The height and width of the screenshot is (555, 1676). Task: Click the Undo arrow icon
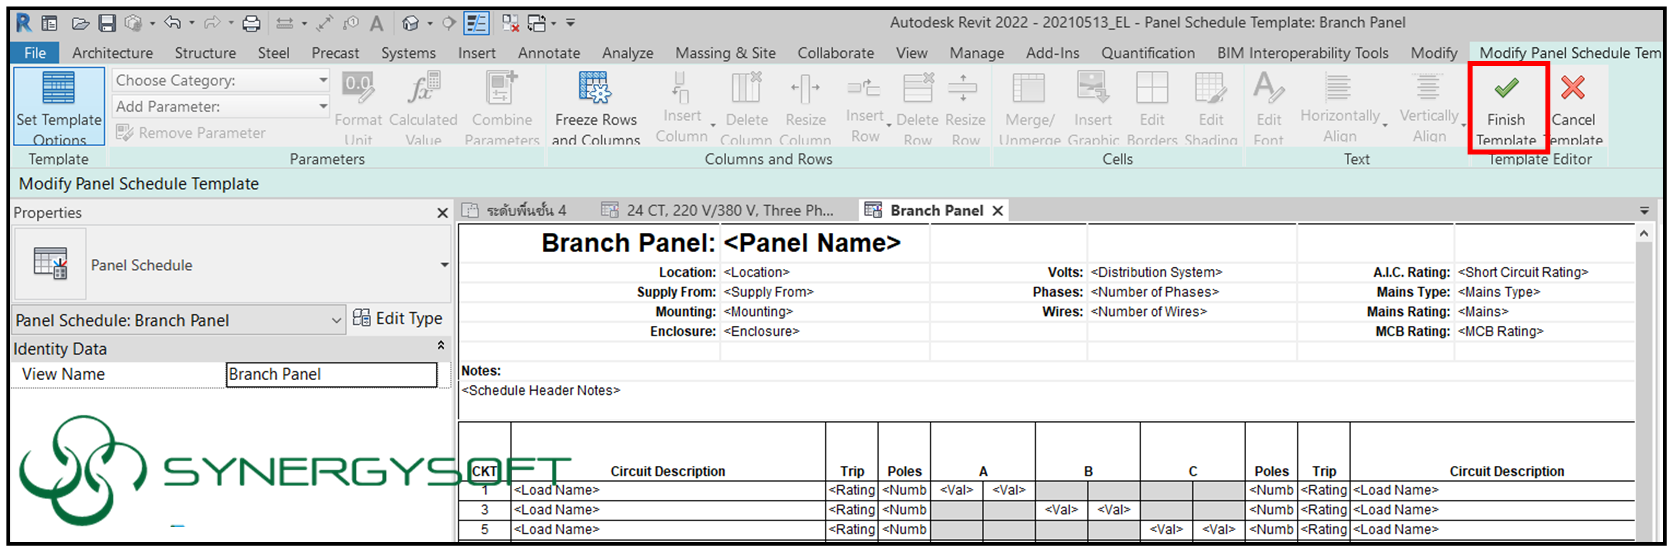[172, 23]
